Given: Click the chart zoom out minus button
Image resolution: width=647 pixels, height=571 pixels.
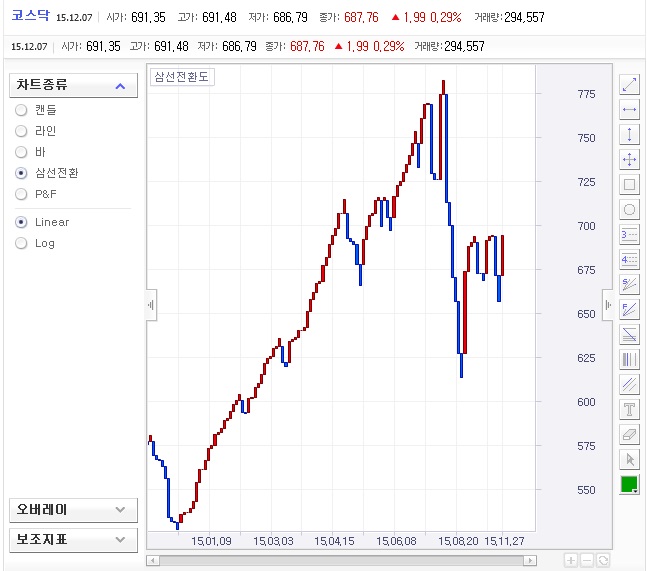Looking at the screenshot, I should point(587,561).
